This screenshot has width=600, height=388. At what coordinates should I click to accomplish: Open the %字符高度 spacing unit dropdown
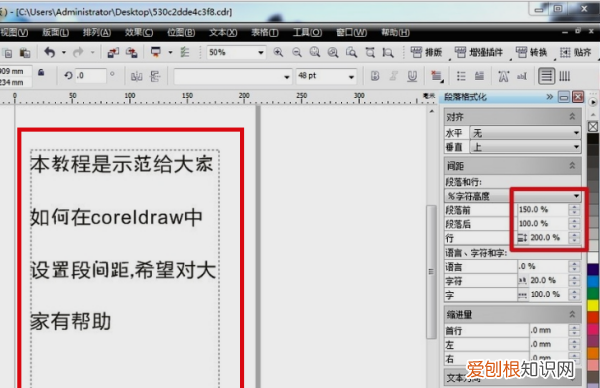point(513,196)
